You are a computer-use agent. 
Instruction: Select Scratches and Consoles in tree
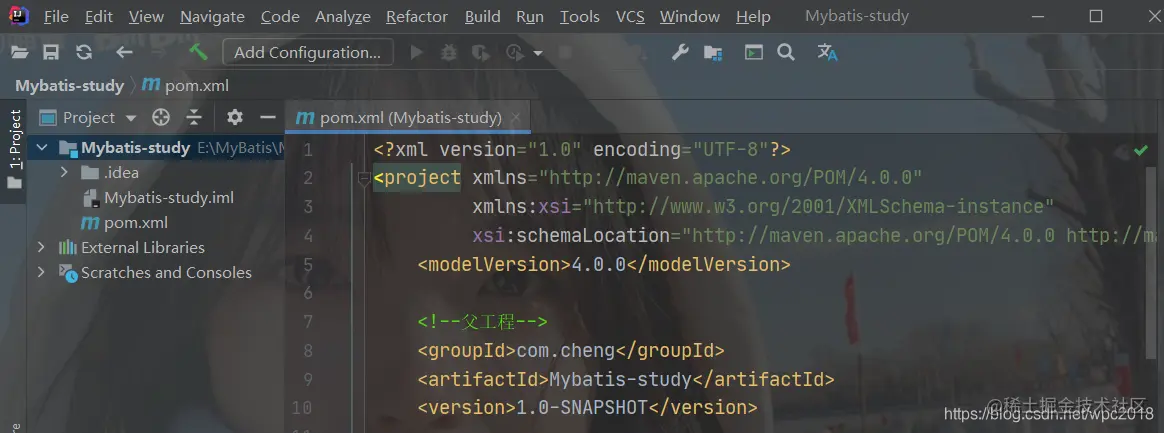point(154,273)
